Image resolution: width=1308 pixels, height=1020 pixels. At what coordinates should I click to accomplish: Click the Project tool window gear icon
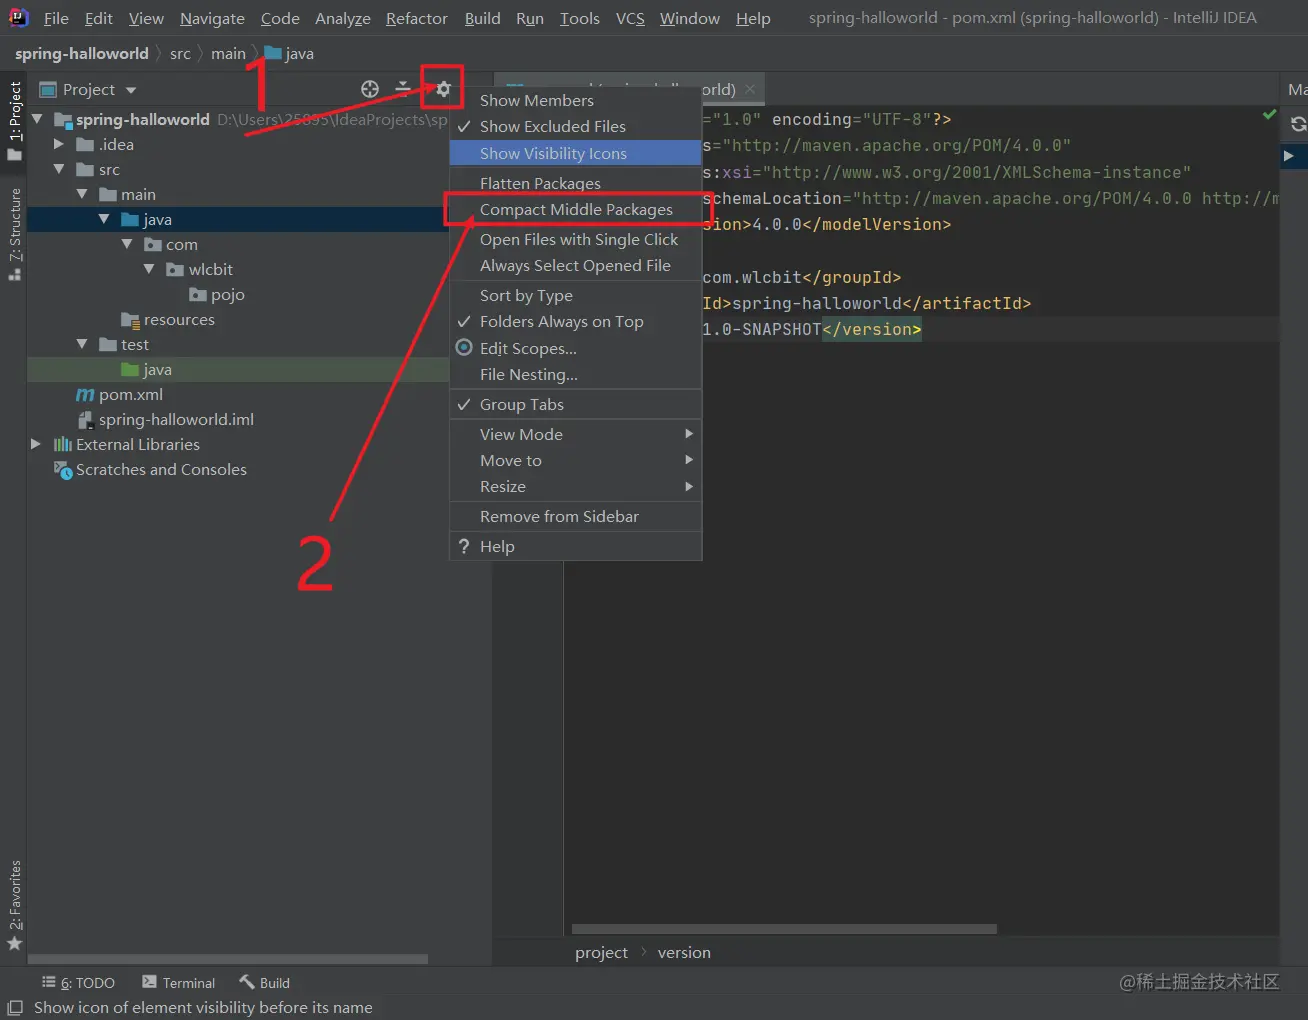[443, 89]
